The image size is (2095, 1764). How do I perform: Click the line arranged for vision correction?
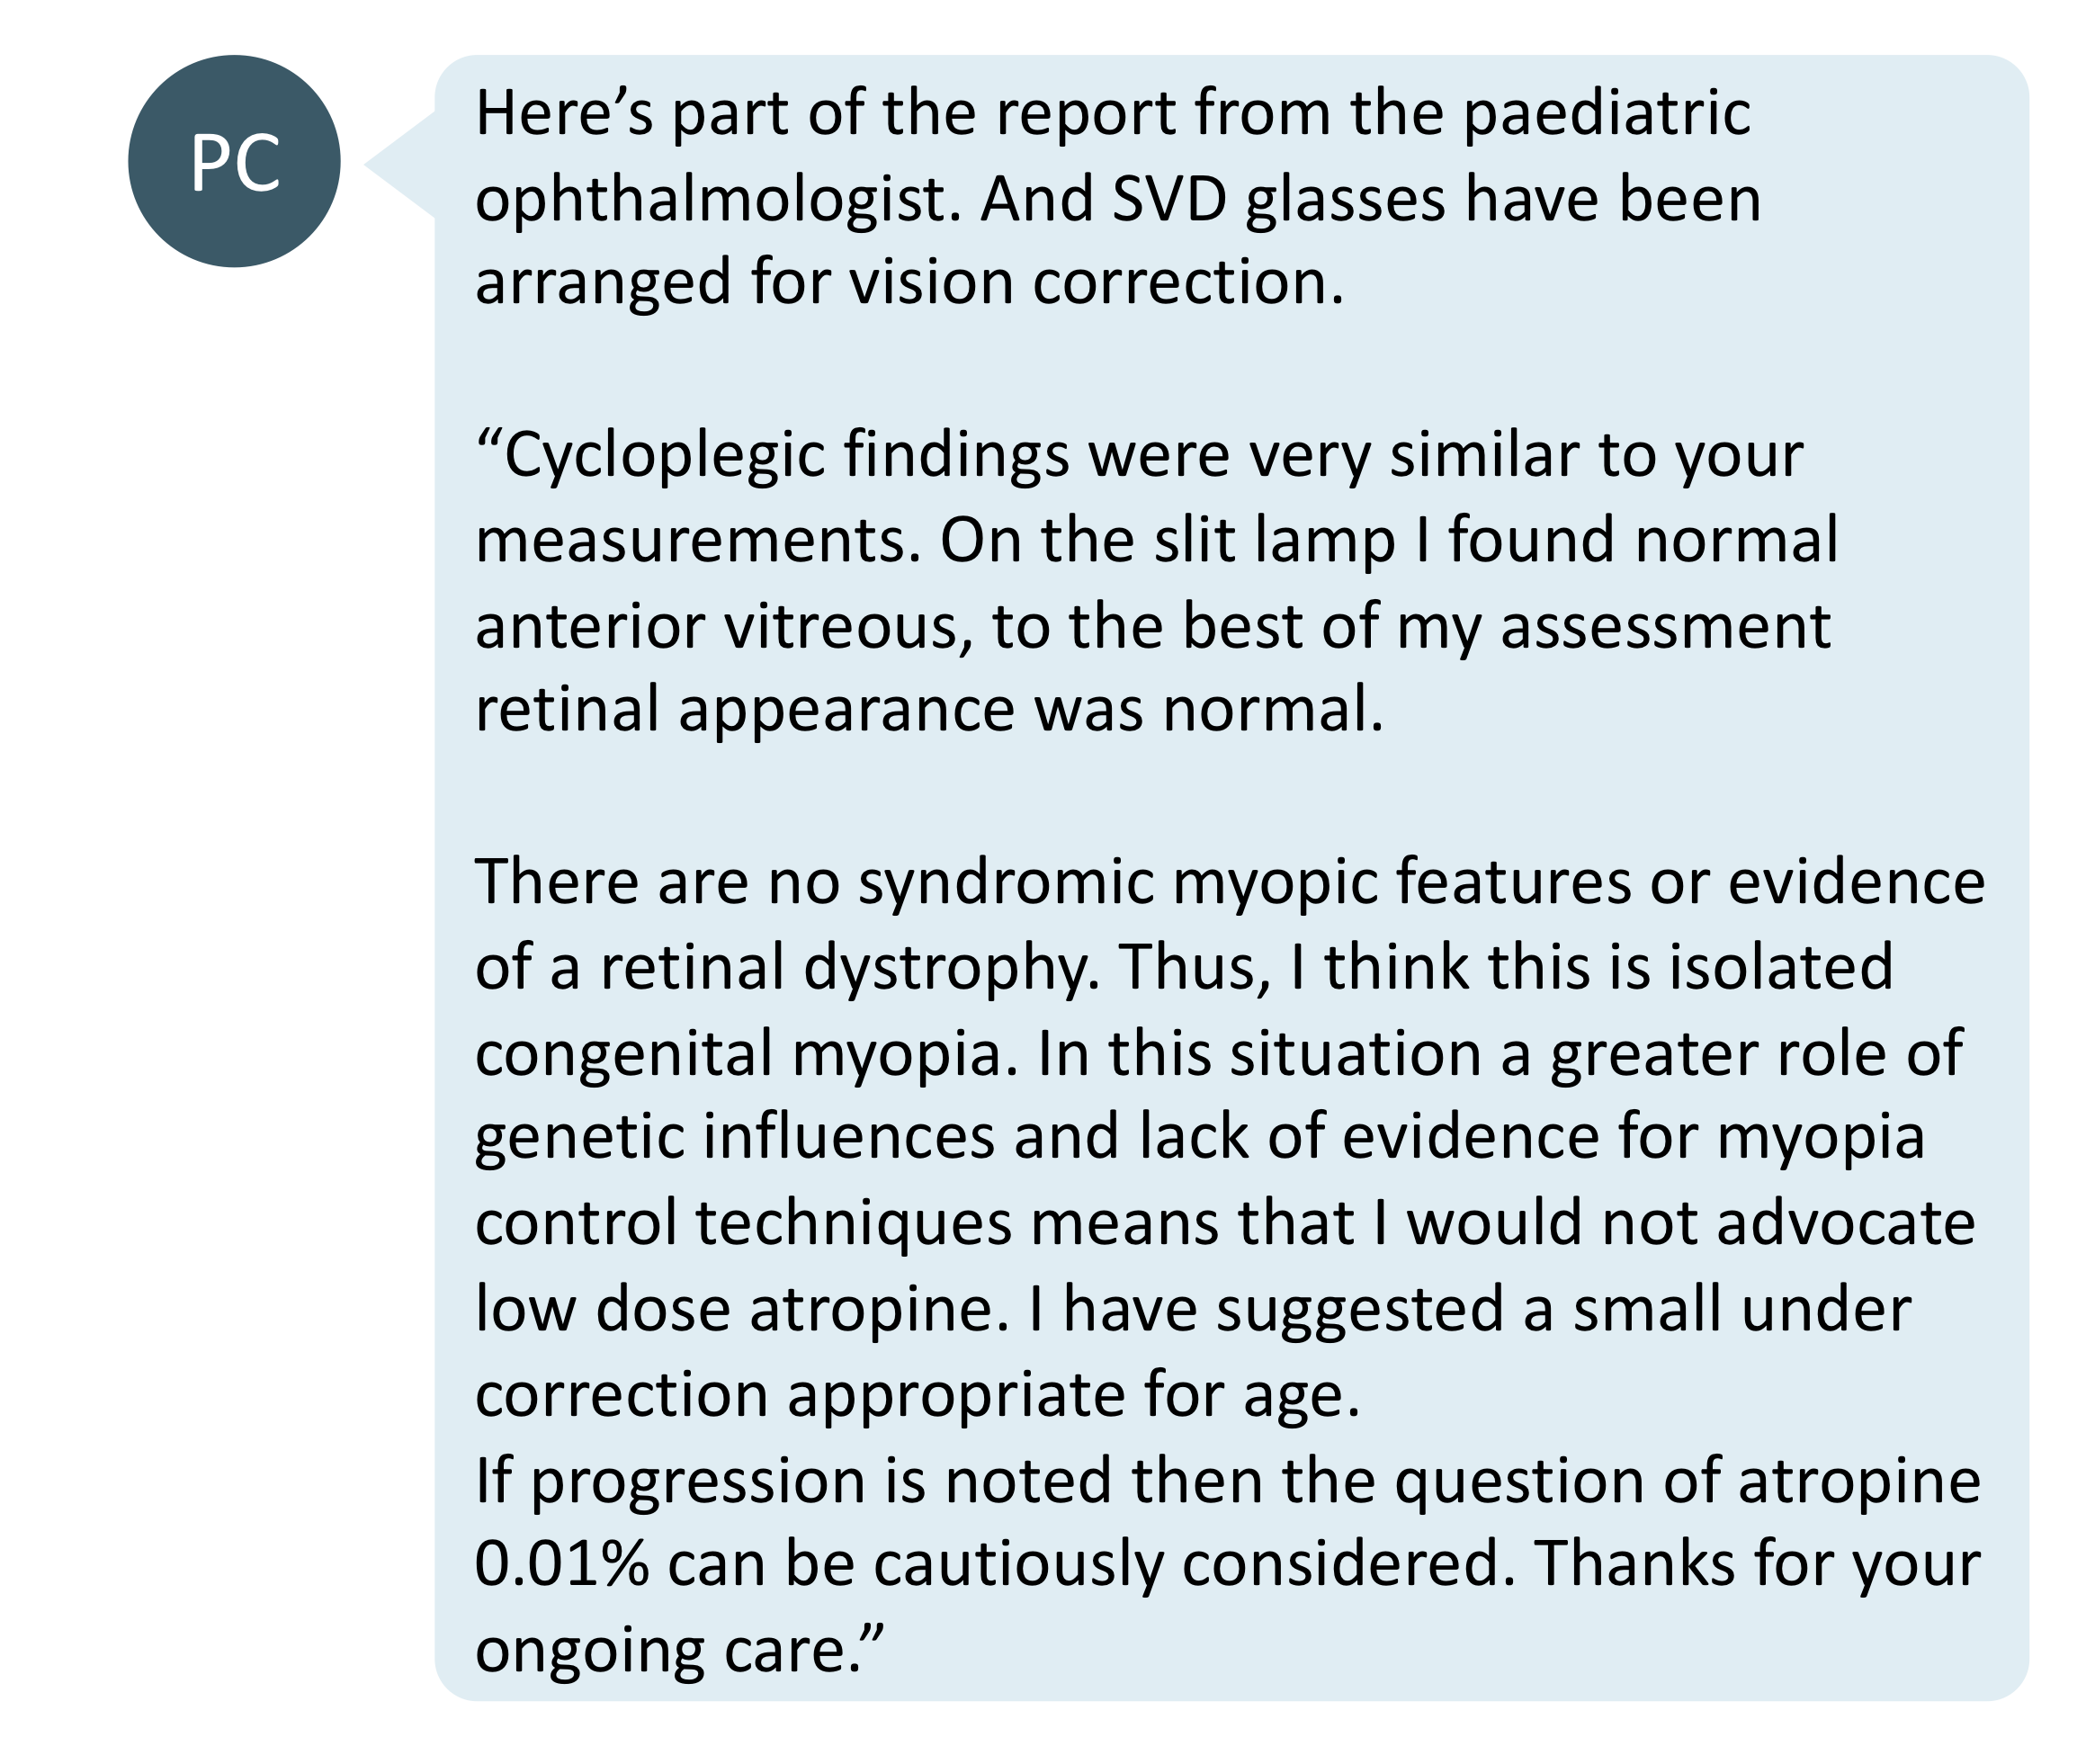910,282
